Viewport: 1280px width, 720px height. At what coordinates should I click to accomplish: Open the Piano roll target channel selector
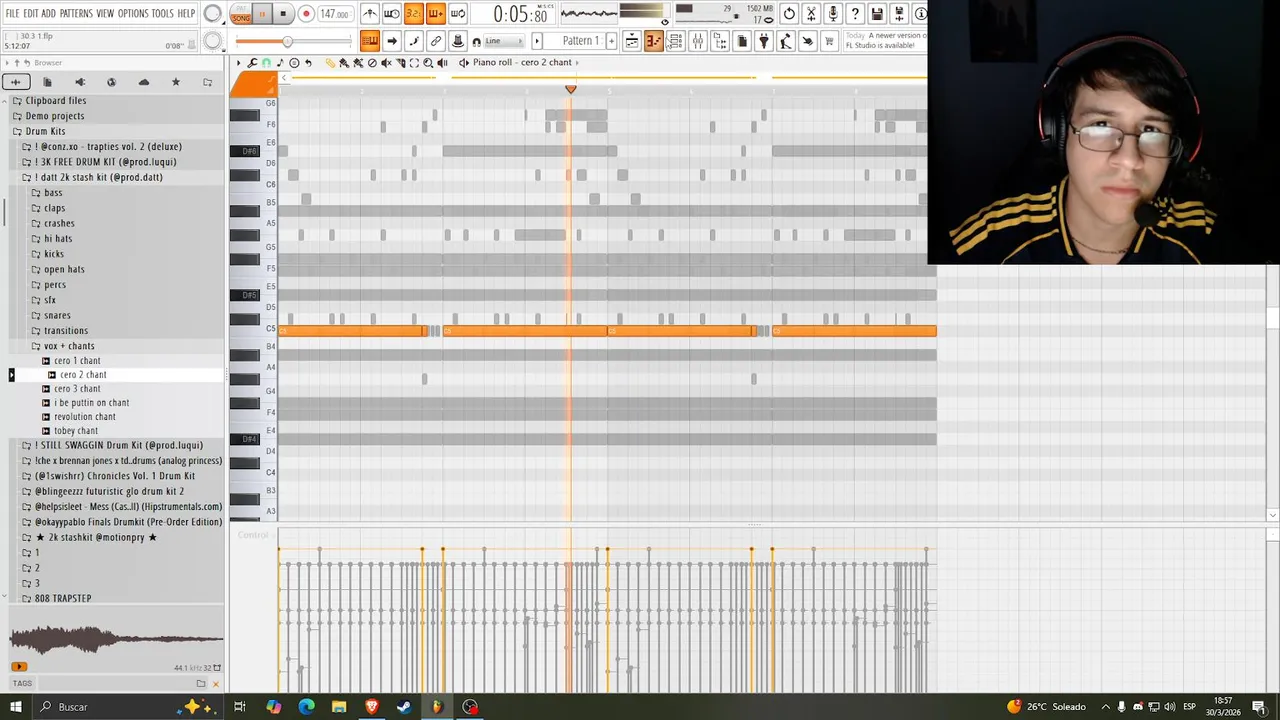(521, 62)
